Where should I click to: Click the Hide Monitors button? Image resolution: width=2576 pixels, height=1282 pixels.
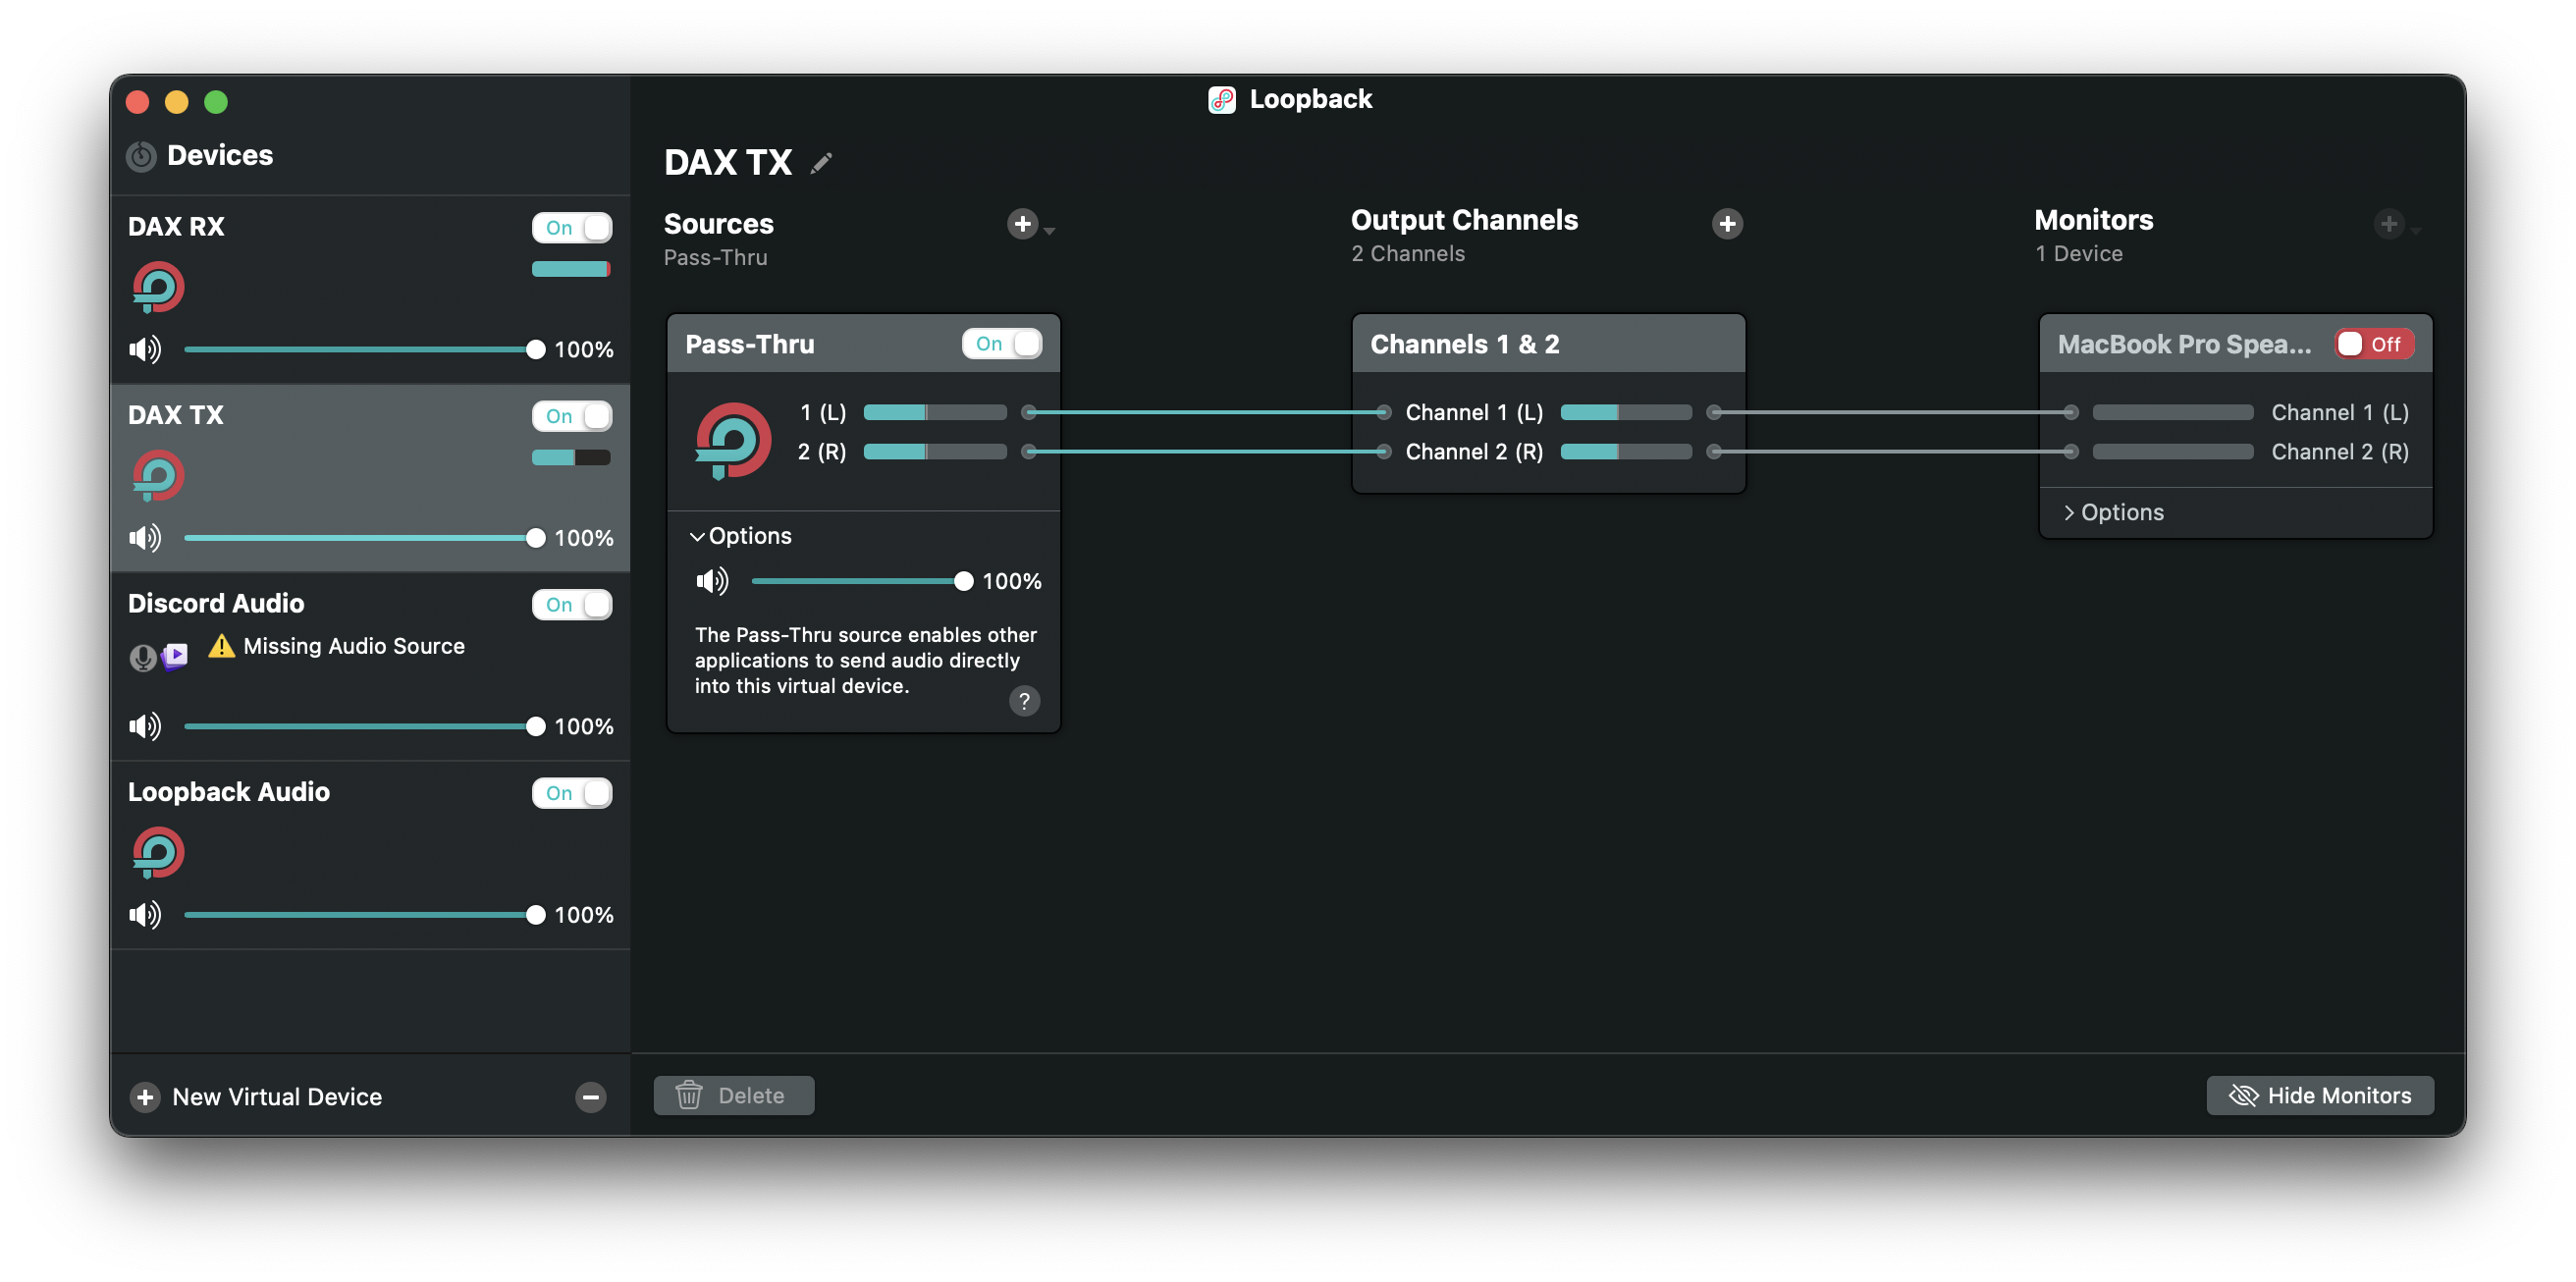[2319, 1095]
